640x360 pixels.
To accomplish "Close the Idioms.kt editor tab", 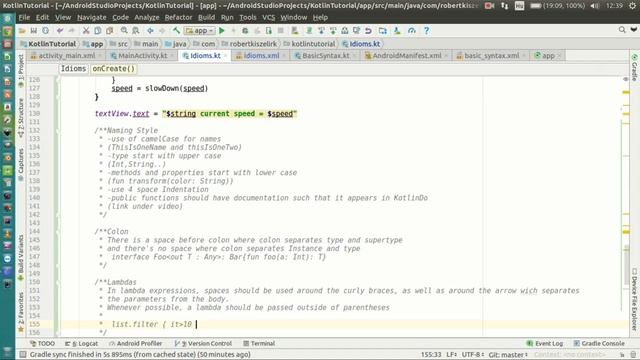I will [225, 56].
